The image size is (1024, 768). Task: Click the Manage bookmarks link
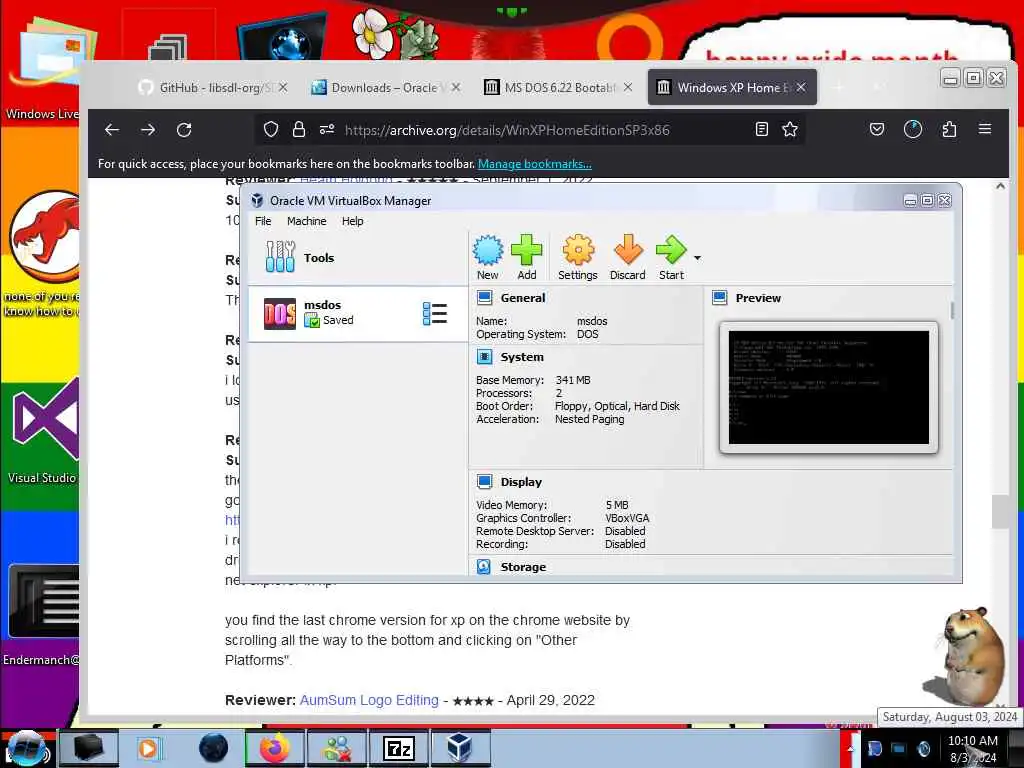click(535, 164)
